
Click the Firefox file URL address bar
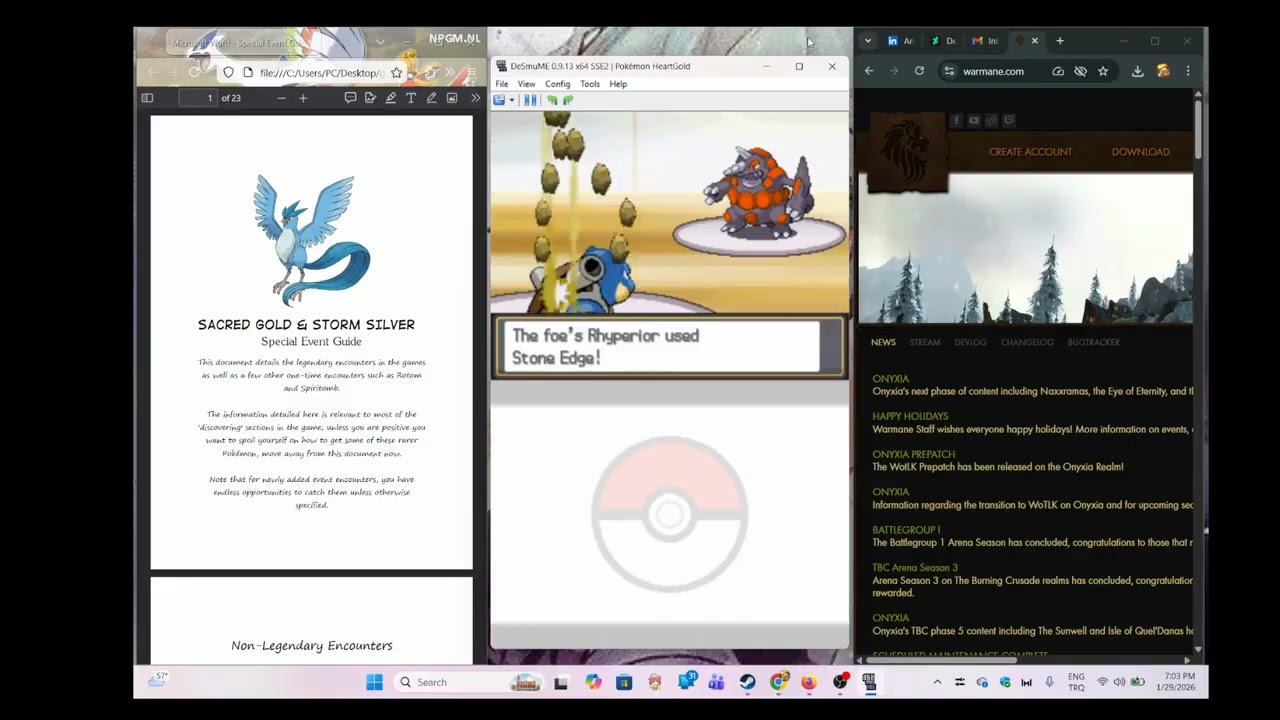pos(320,73)
